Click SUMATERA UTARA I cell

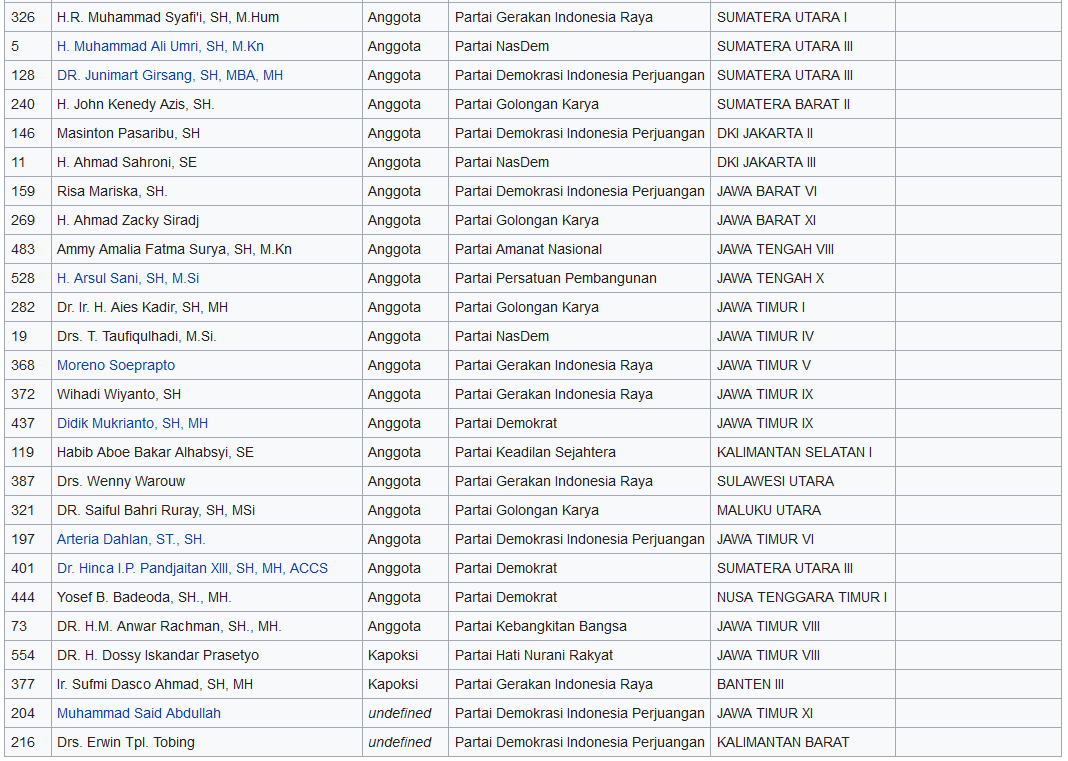(x=803, y=18)
